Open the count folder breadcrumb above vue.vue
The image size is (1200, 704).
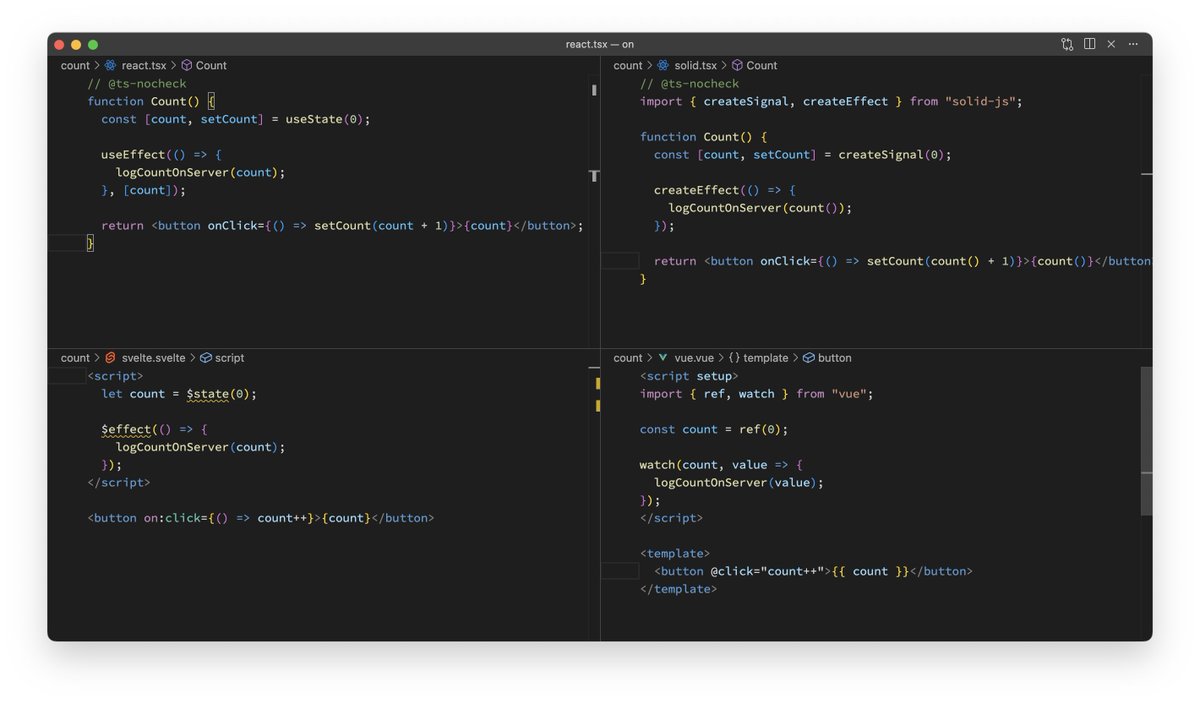pyautogui.click(x=628, y=358)
